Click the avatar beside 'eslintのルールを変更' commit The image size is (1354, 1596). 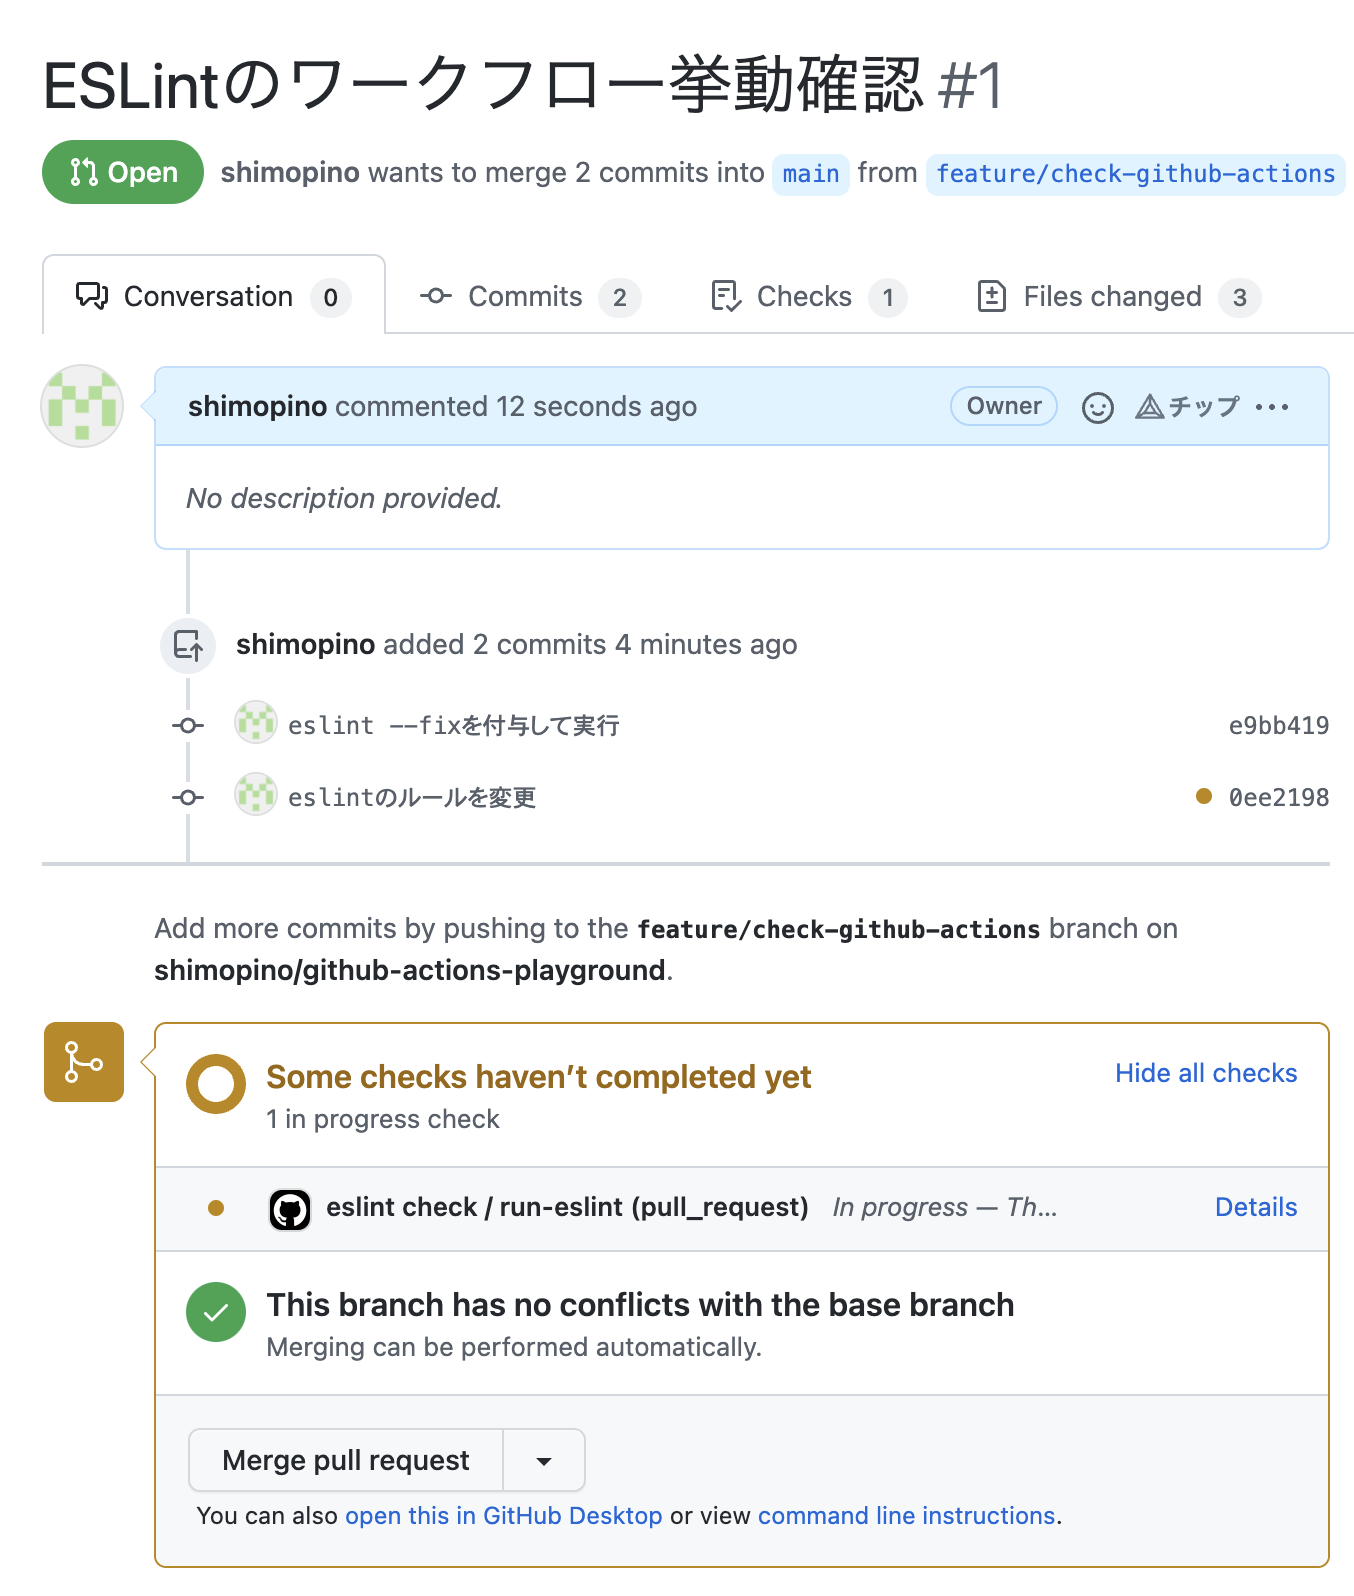[256, 794]
